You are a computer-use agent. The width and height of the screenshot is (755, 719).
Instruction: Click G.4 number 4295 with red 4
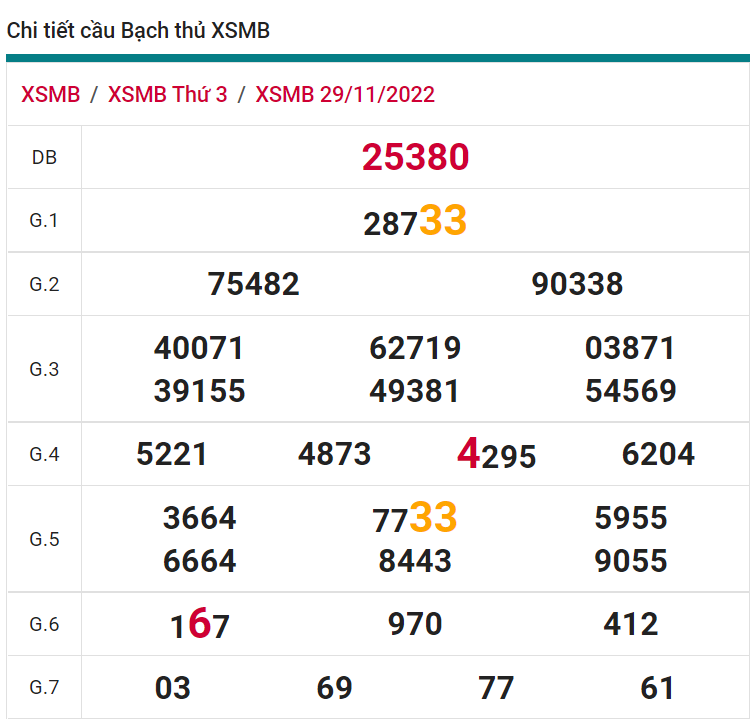(x=496, y=455)
